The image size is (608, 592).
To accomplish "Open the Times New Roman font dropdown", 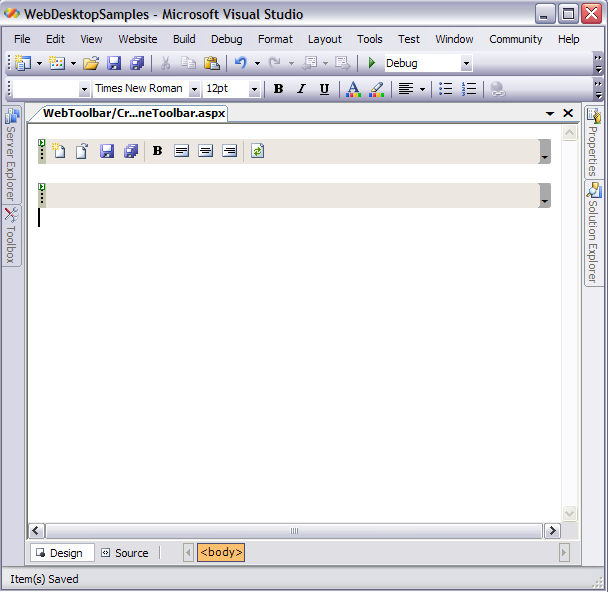I will point(194,89).
